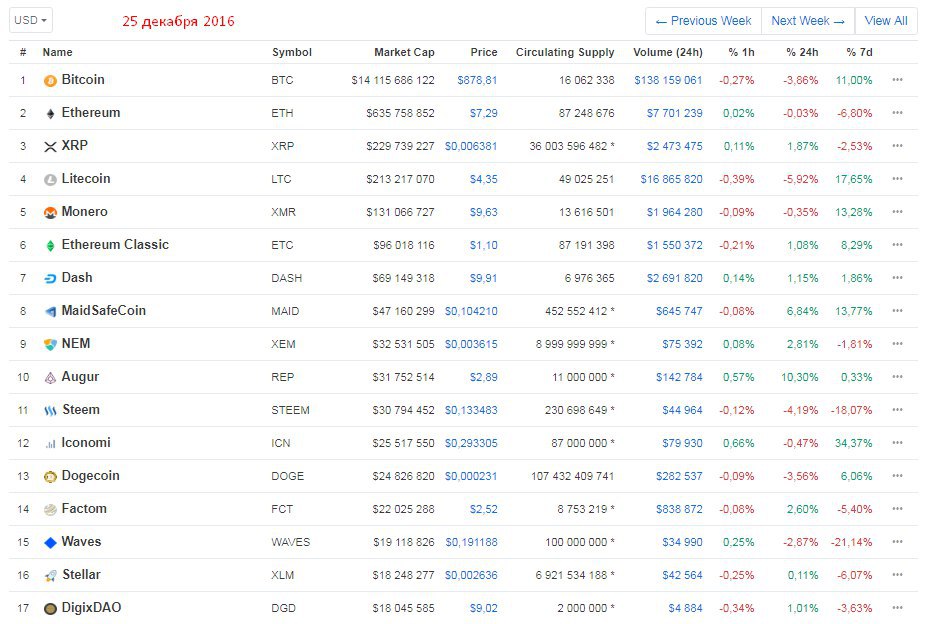Screen dimensions: 926x624
Task: Click the Bitcoin coin logo icon
Action: pos(50,80)
